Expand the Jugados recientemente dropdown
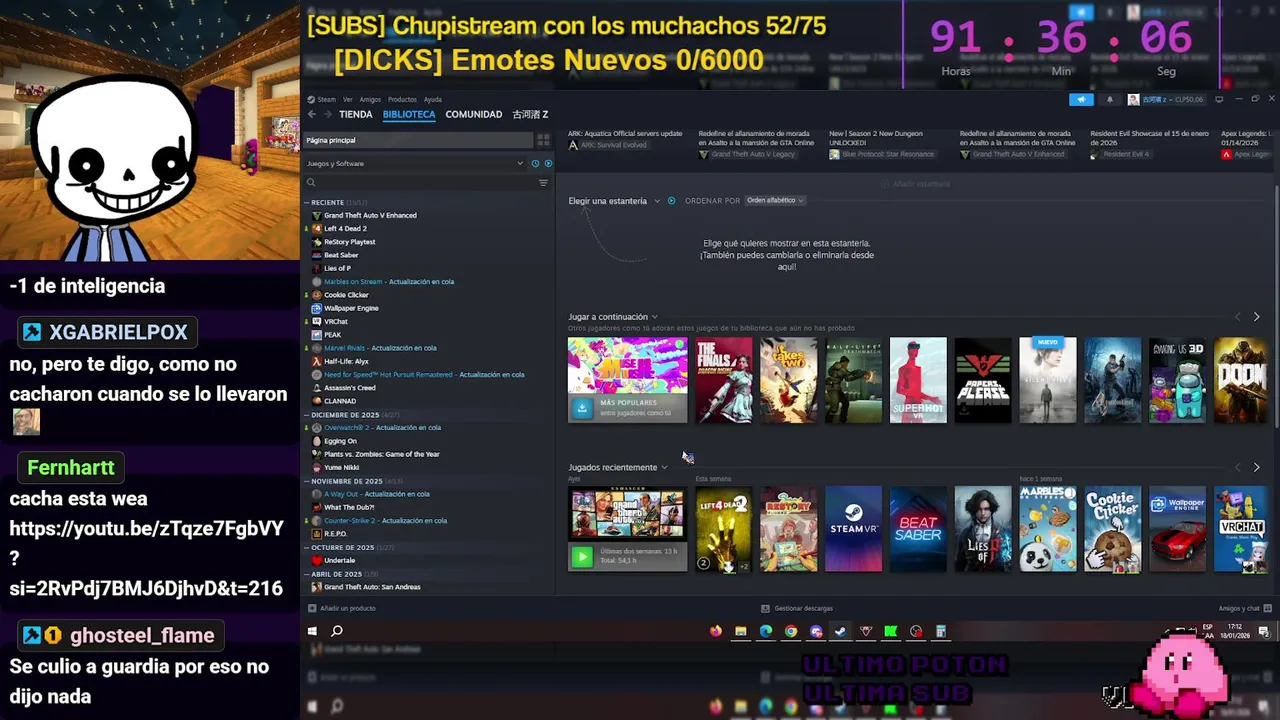Viewport: 1280px width, 720px height. click(618, 467)
